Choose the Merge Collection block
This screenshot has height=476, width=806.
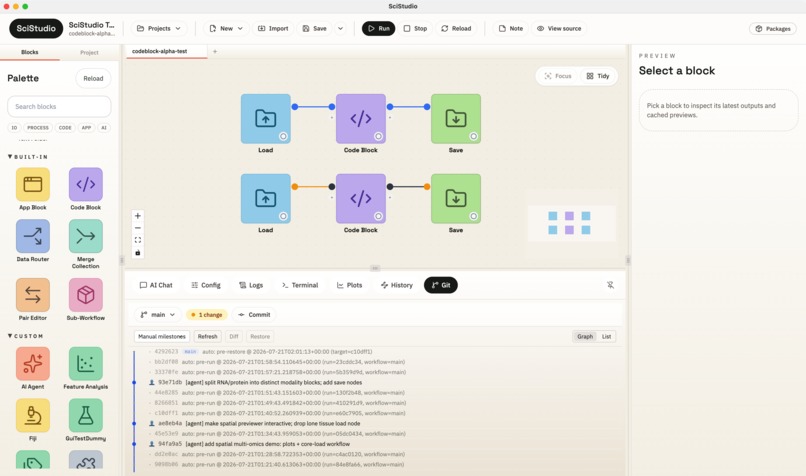coord(85,236)
